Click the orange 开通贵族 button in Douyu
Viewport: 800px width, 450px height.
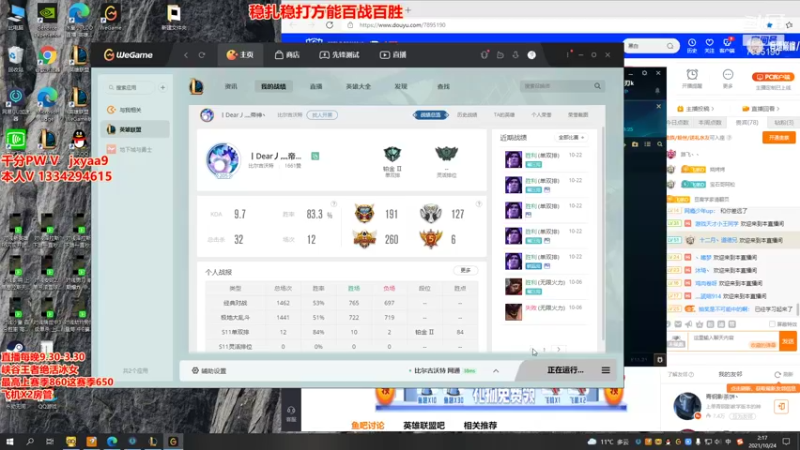pyautogui.click(x=779, y=138)
